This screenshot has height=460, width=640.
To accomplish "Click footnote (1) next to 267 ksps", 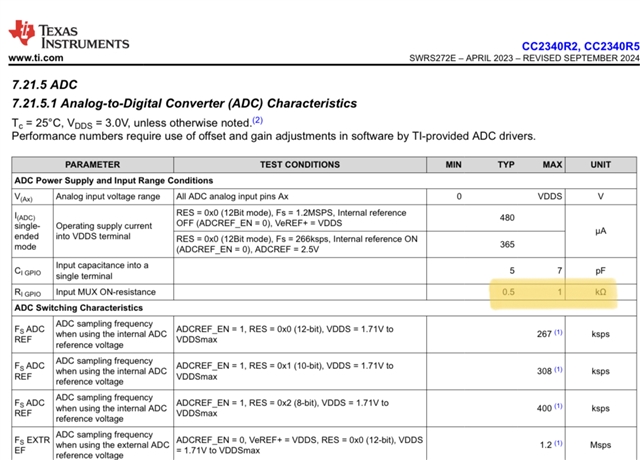I will (558, 333).
